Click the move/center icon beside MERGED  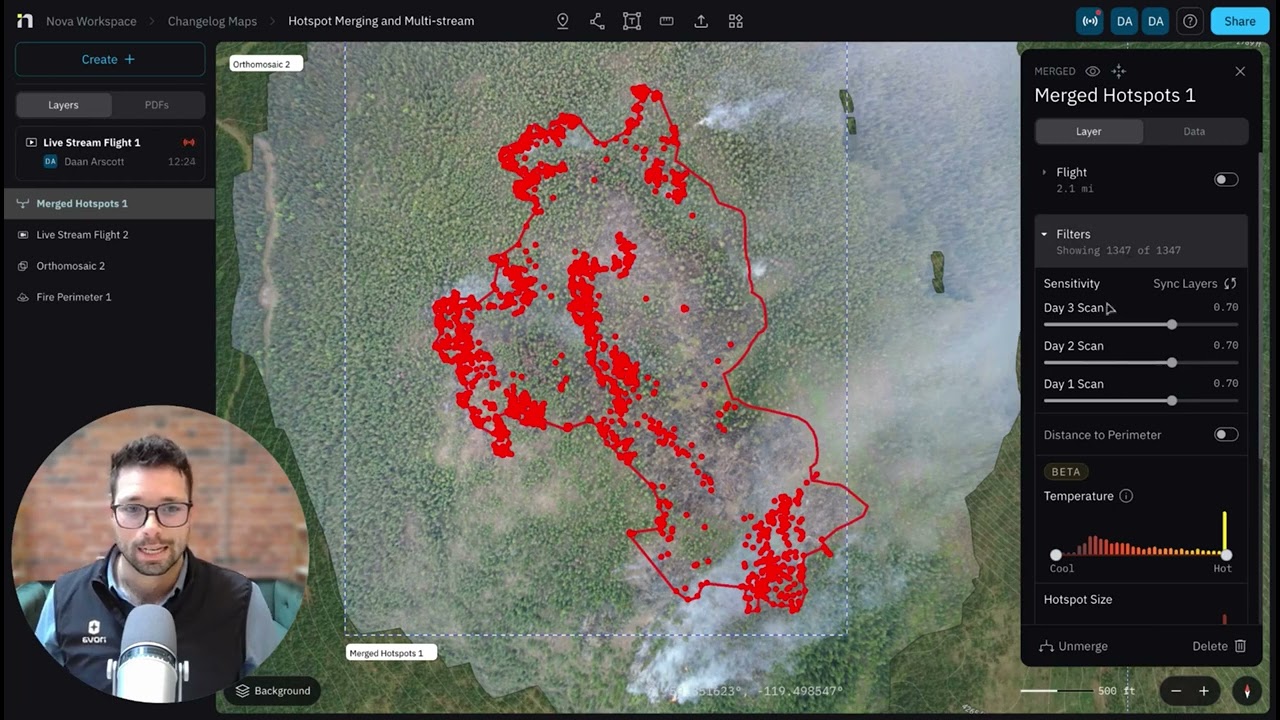tap(1119, 71)
